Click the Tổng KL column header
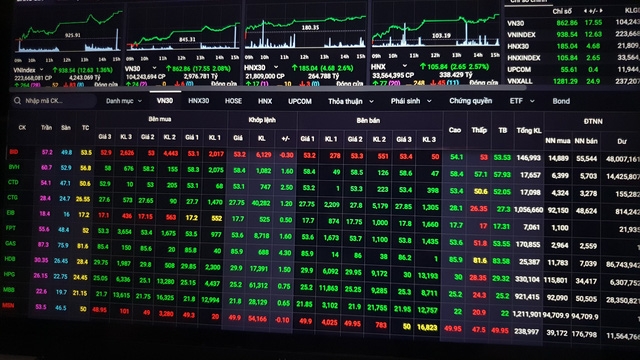This screenshot has width=640, height=360. pyautogui.click(x=529, y=131)
